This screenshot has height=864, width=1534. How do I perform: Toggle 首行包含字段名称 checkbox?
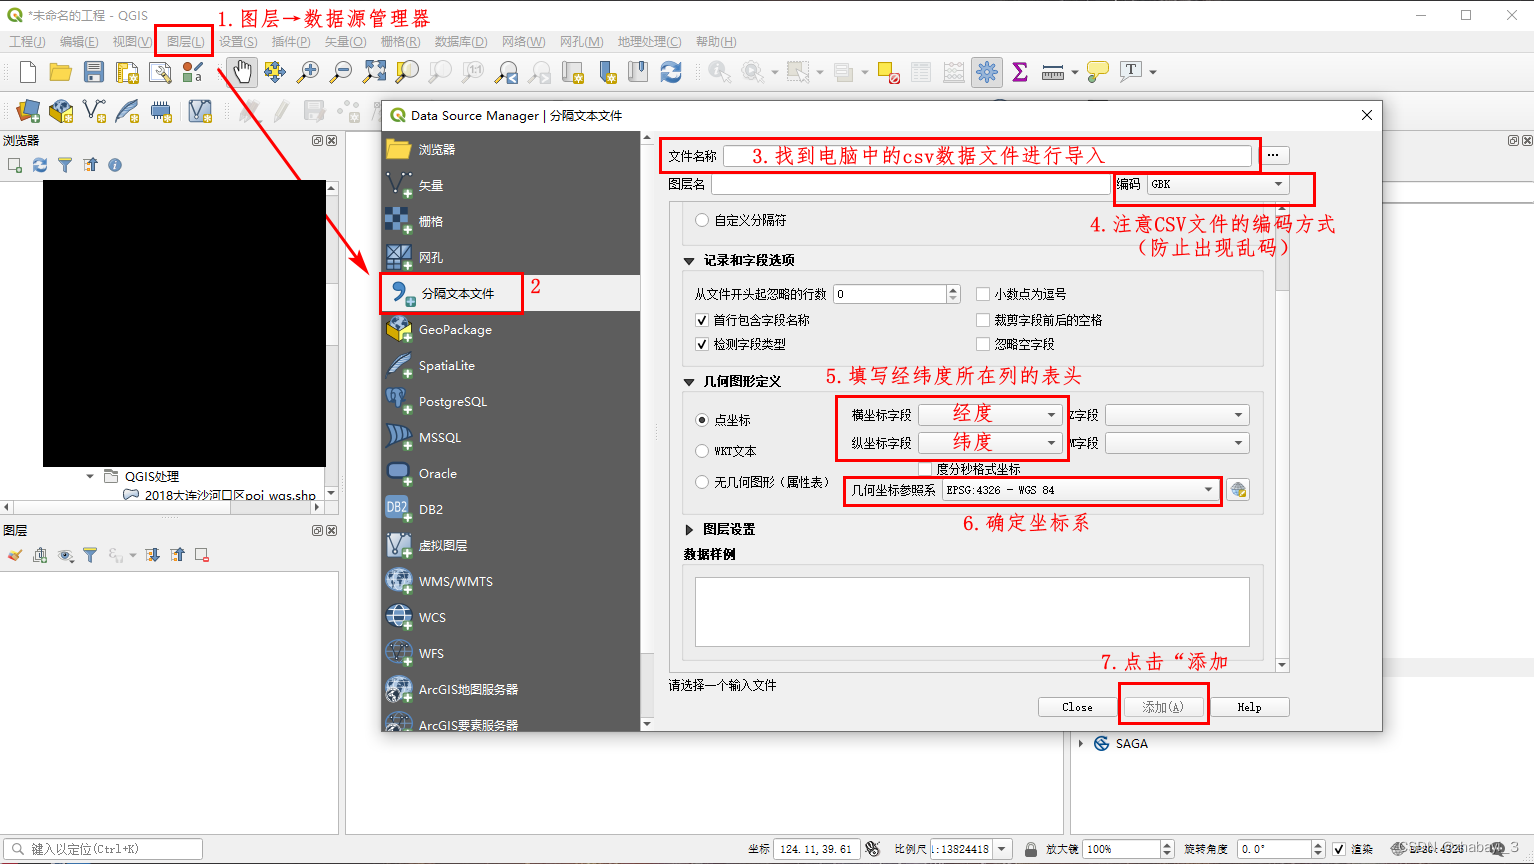[702, 320]
